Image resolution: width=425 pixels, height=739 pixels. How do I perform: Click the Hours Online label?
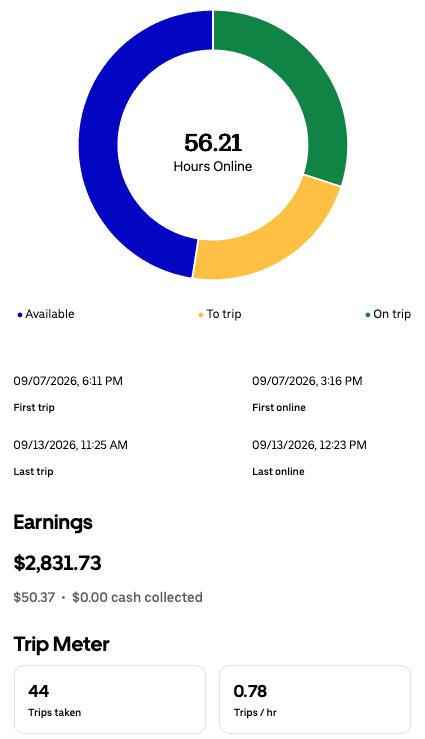tap(213, 166)
